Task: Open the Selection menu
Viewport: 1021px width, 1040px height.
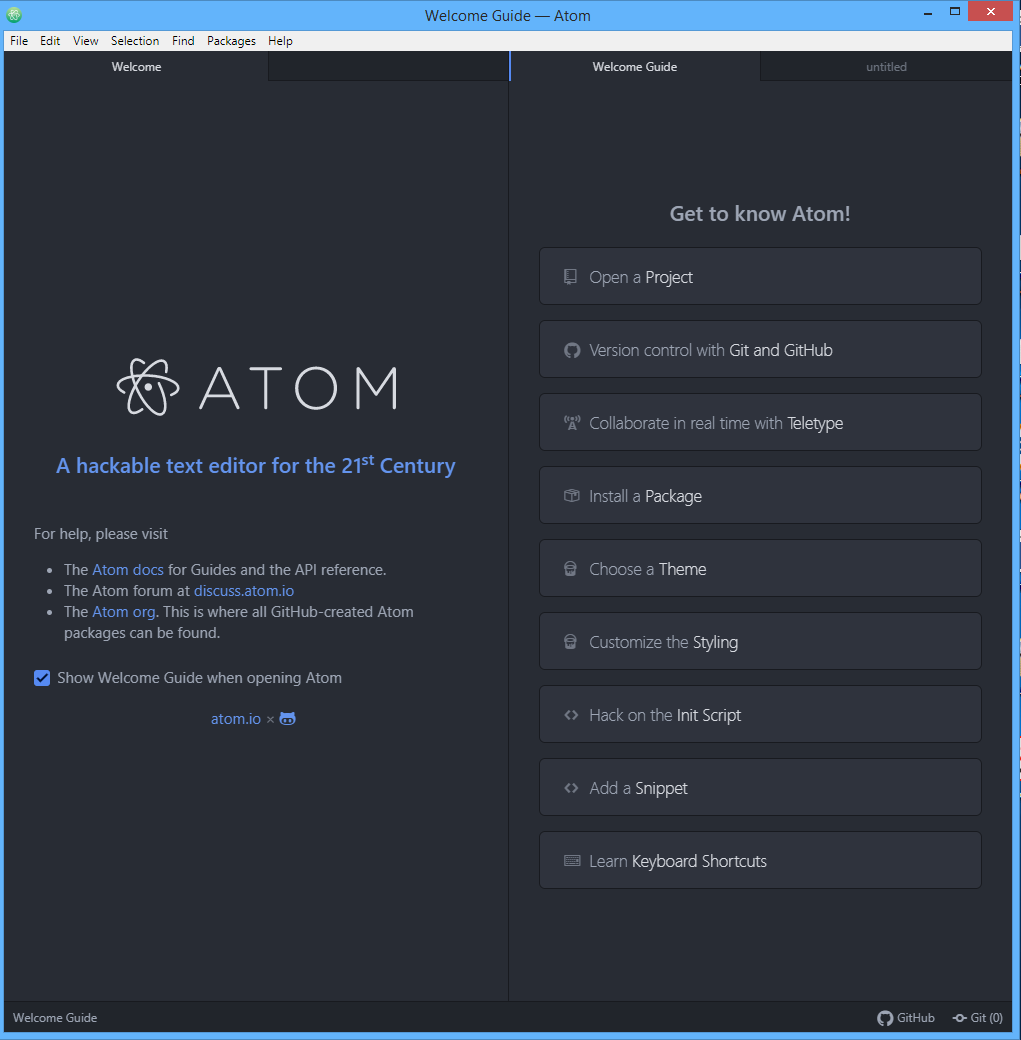Action: click(x=135, y=41)
